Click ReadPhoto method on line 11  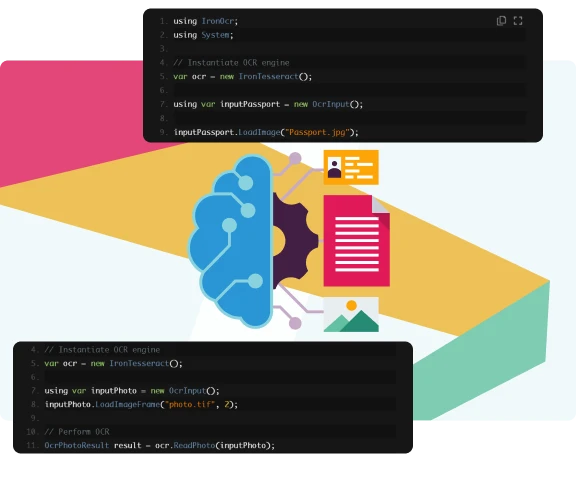coord(194,445)
